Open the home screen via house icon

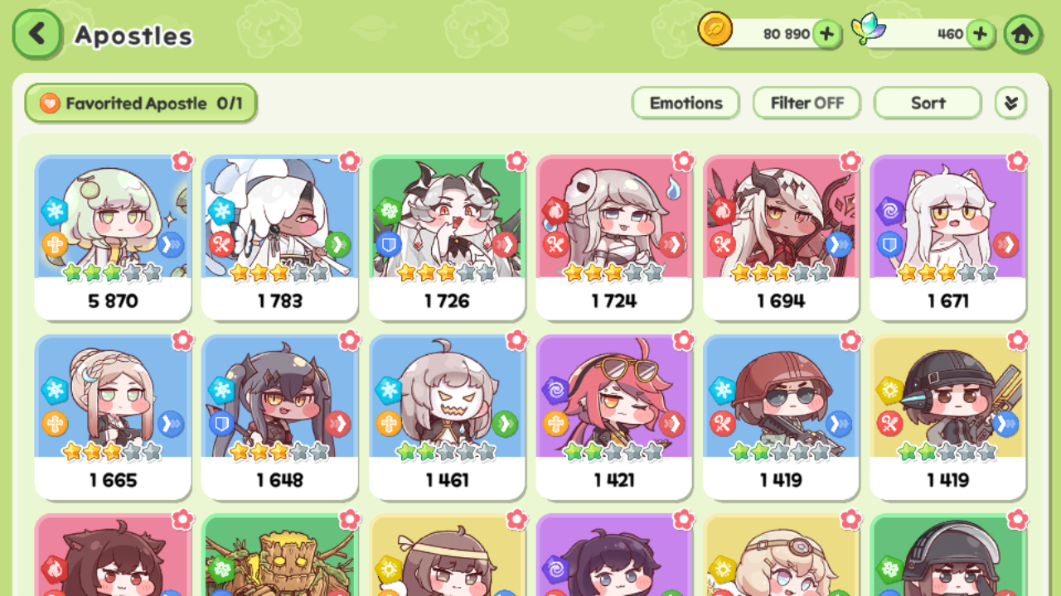coord(1022,34)
